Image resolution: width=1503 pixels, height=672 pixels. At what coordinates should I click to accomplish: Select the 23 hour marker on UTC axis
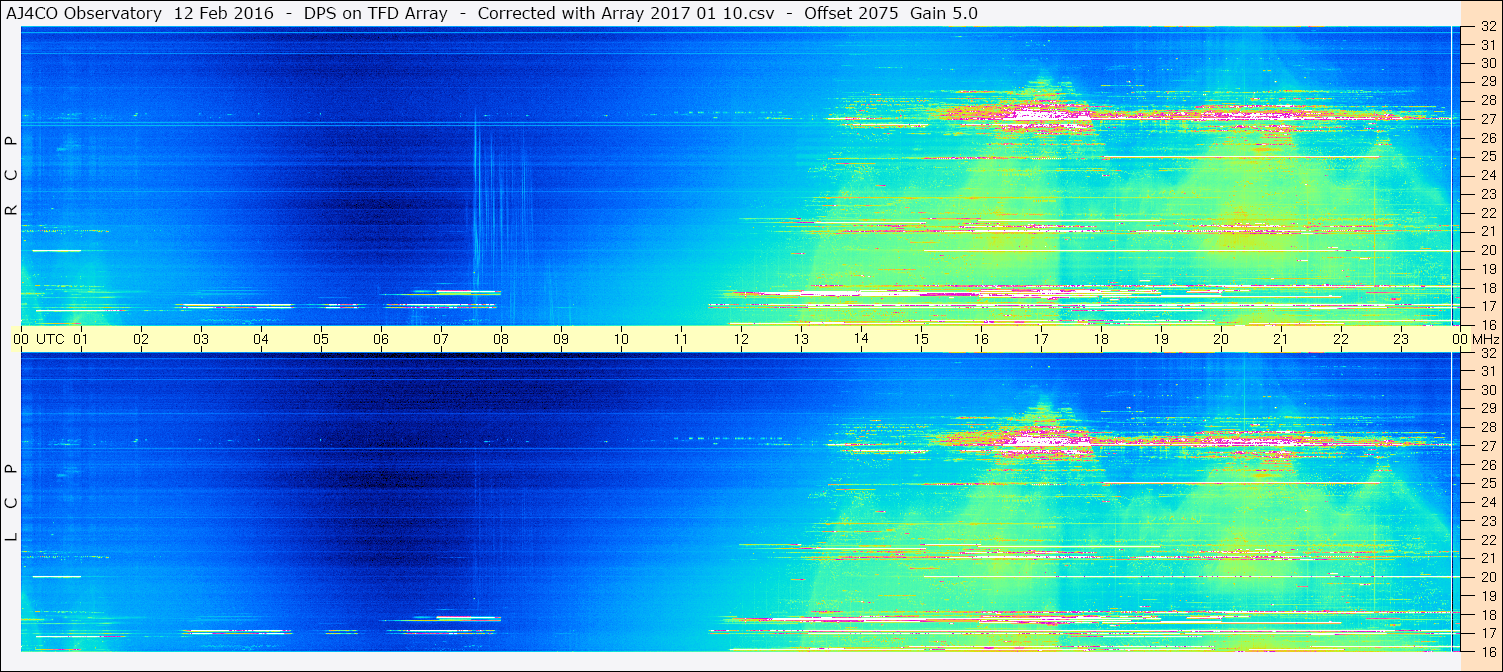[x=1401, y=339]
